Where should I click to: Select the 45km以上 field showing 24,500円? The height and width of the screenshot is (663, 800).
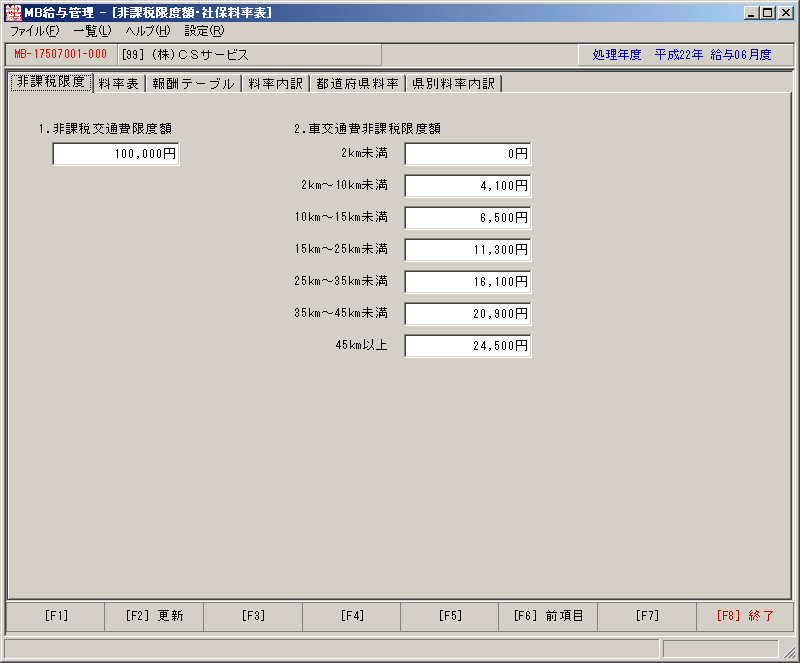point(468,346)
